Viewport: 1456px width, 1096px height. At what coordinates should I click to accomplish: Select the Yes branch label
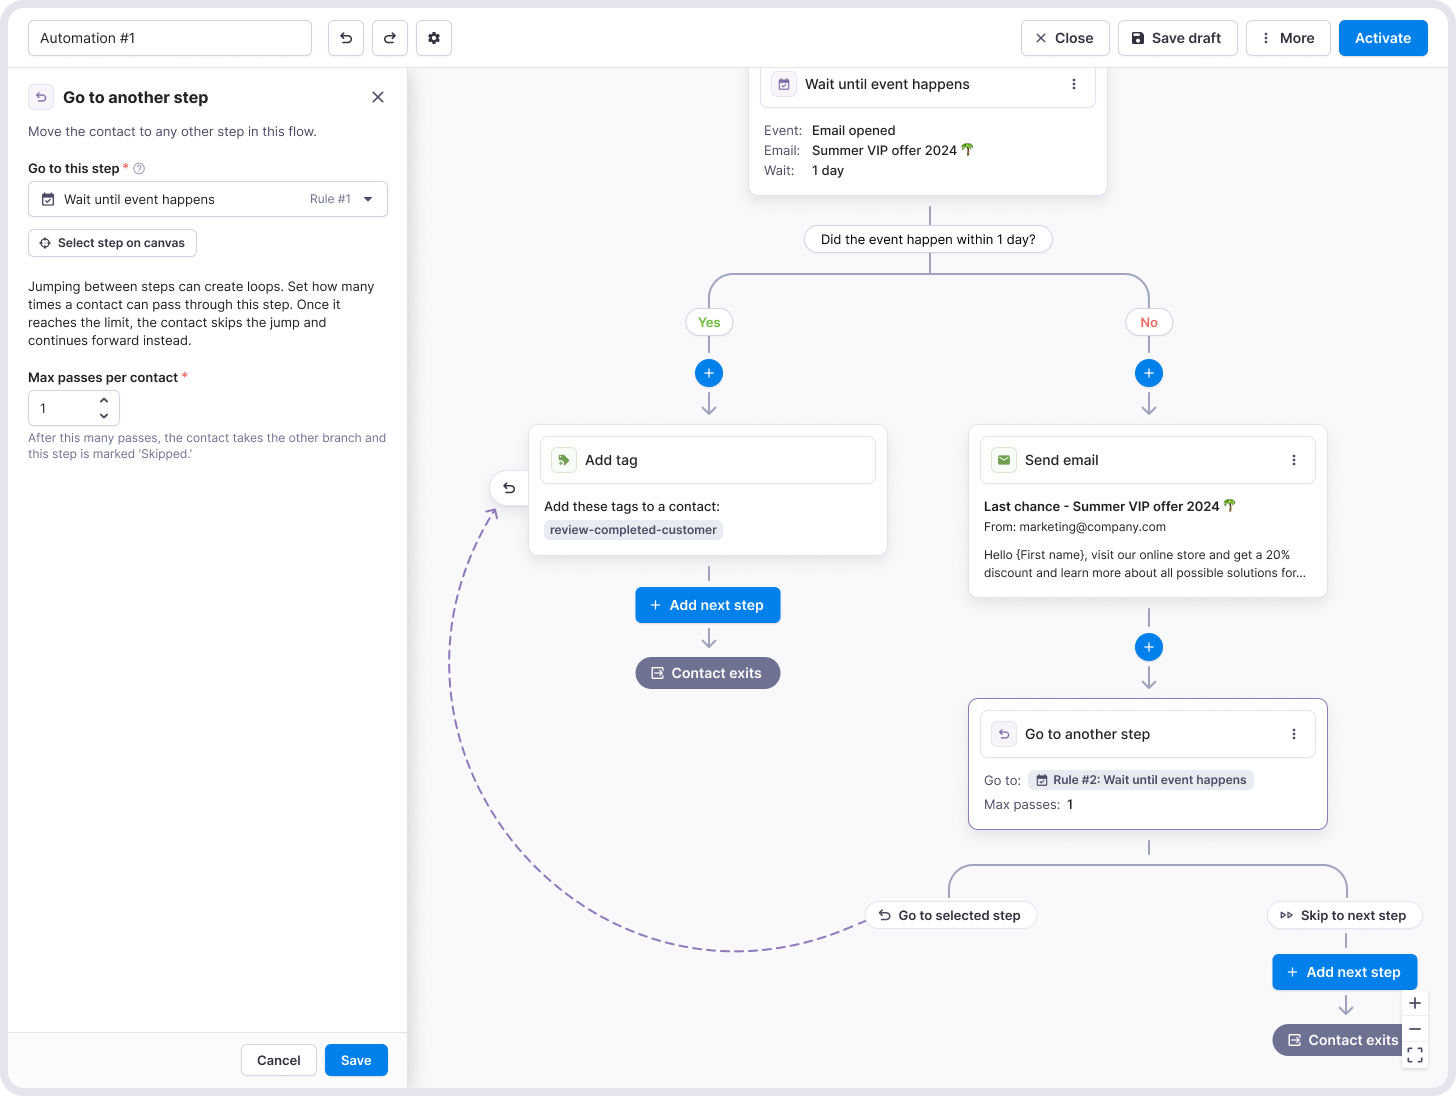(x=709, y=322)
